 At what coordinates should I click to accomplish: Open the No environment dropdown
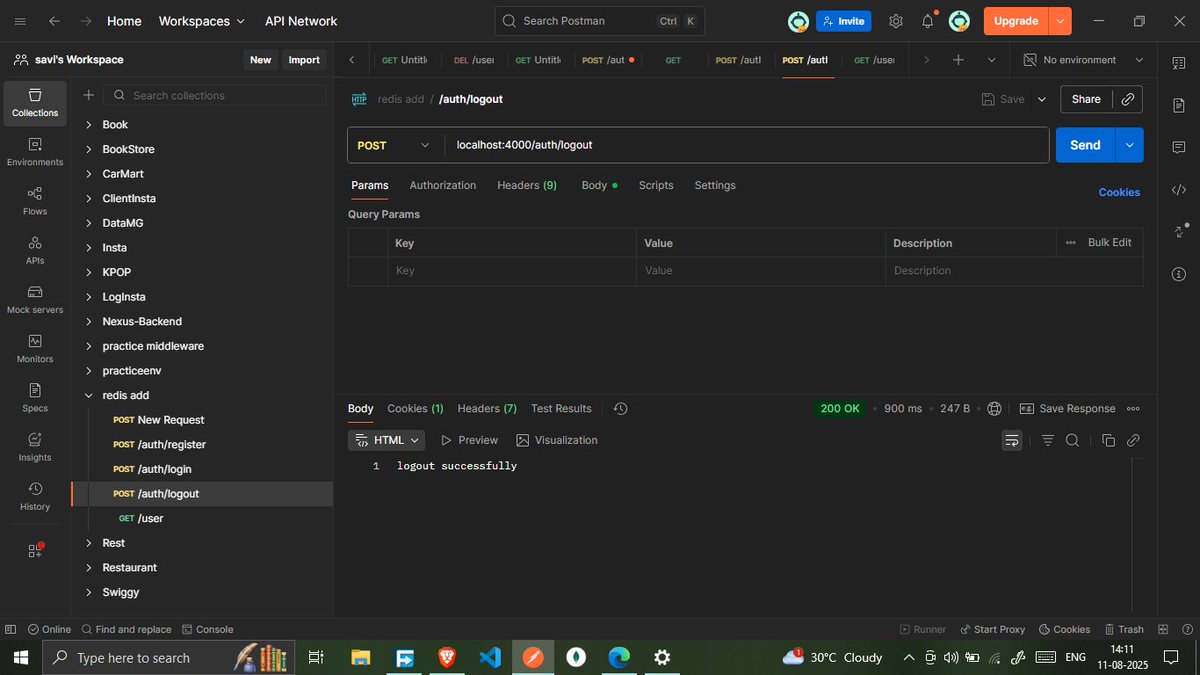1083,60
